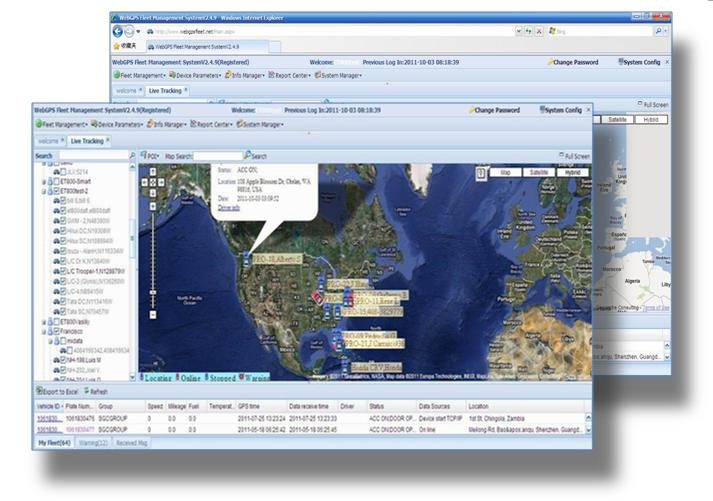
Task: Focus the vehicle Search input field
Action: [94, 155]
